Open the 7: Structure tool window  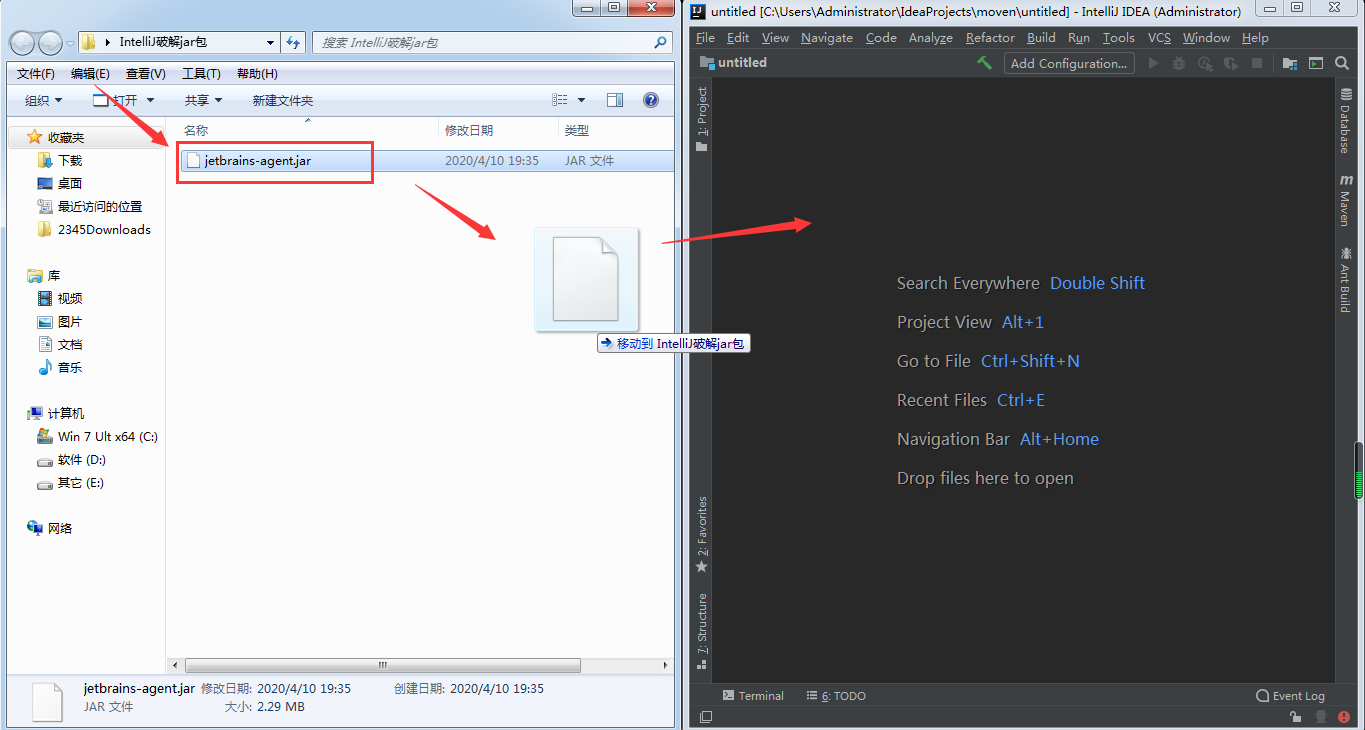(x=702, y=630)
